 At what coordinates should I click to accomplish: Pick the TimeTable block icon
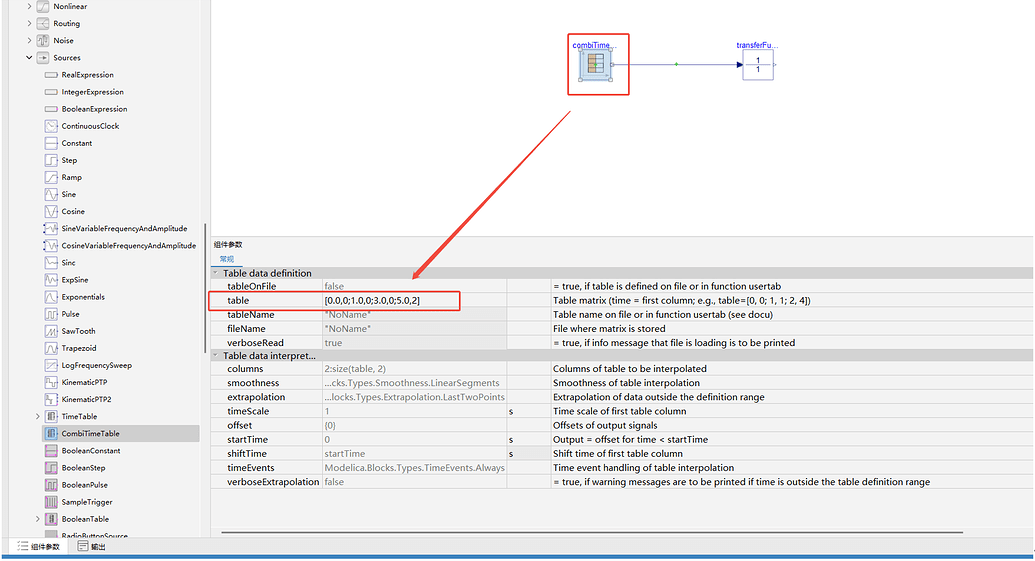click(51, 416)
